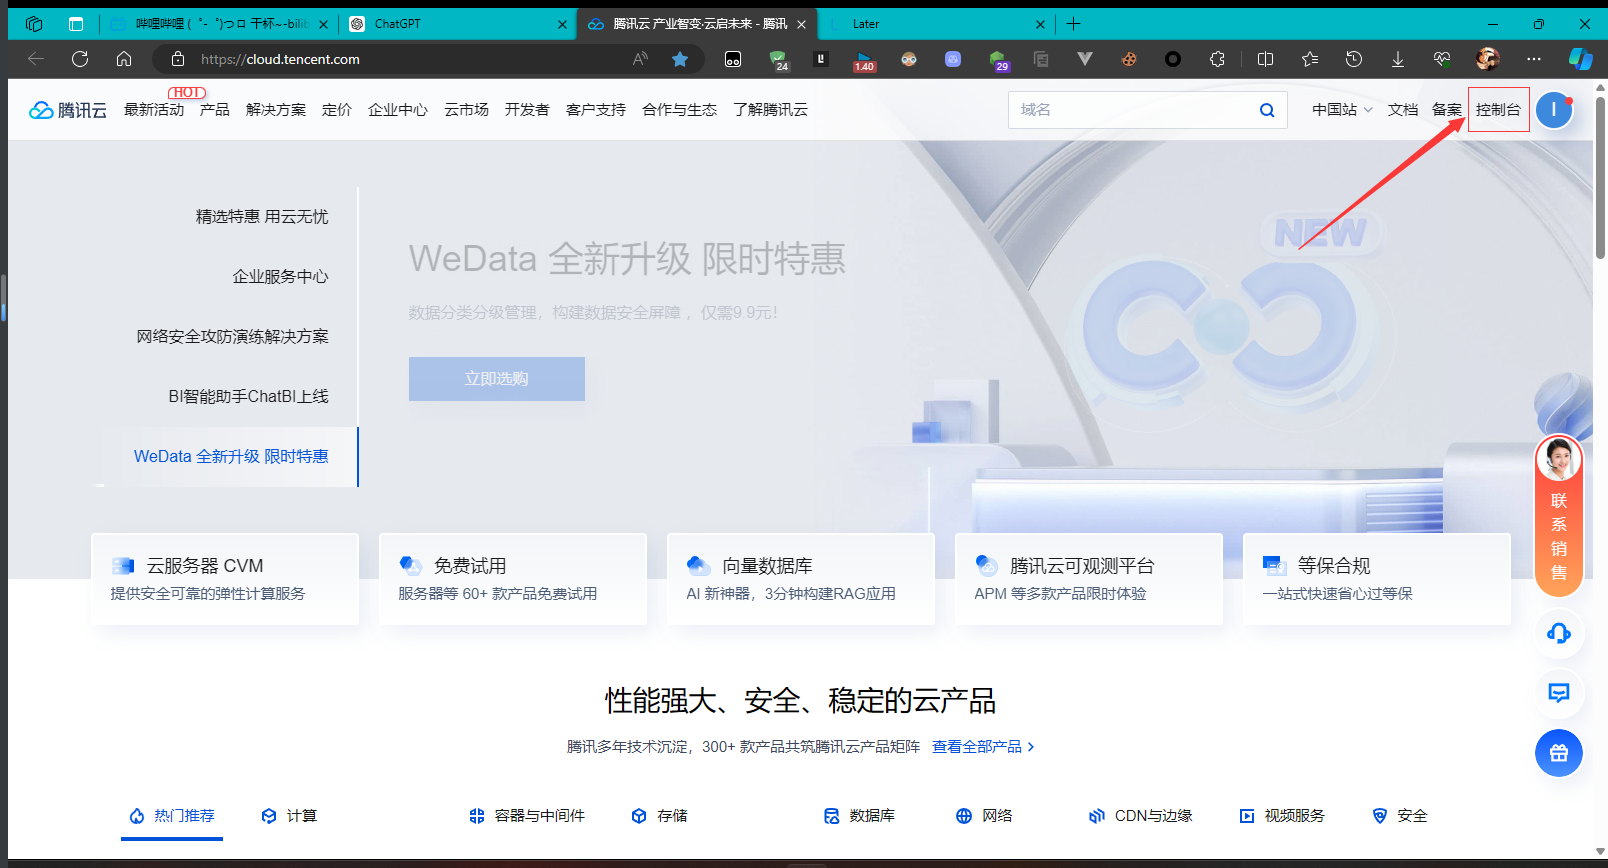Click the favorite star in address bar
1608x868 pixels.
[x=680, y=59]
